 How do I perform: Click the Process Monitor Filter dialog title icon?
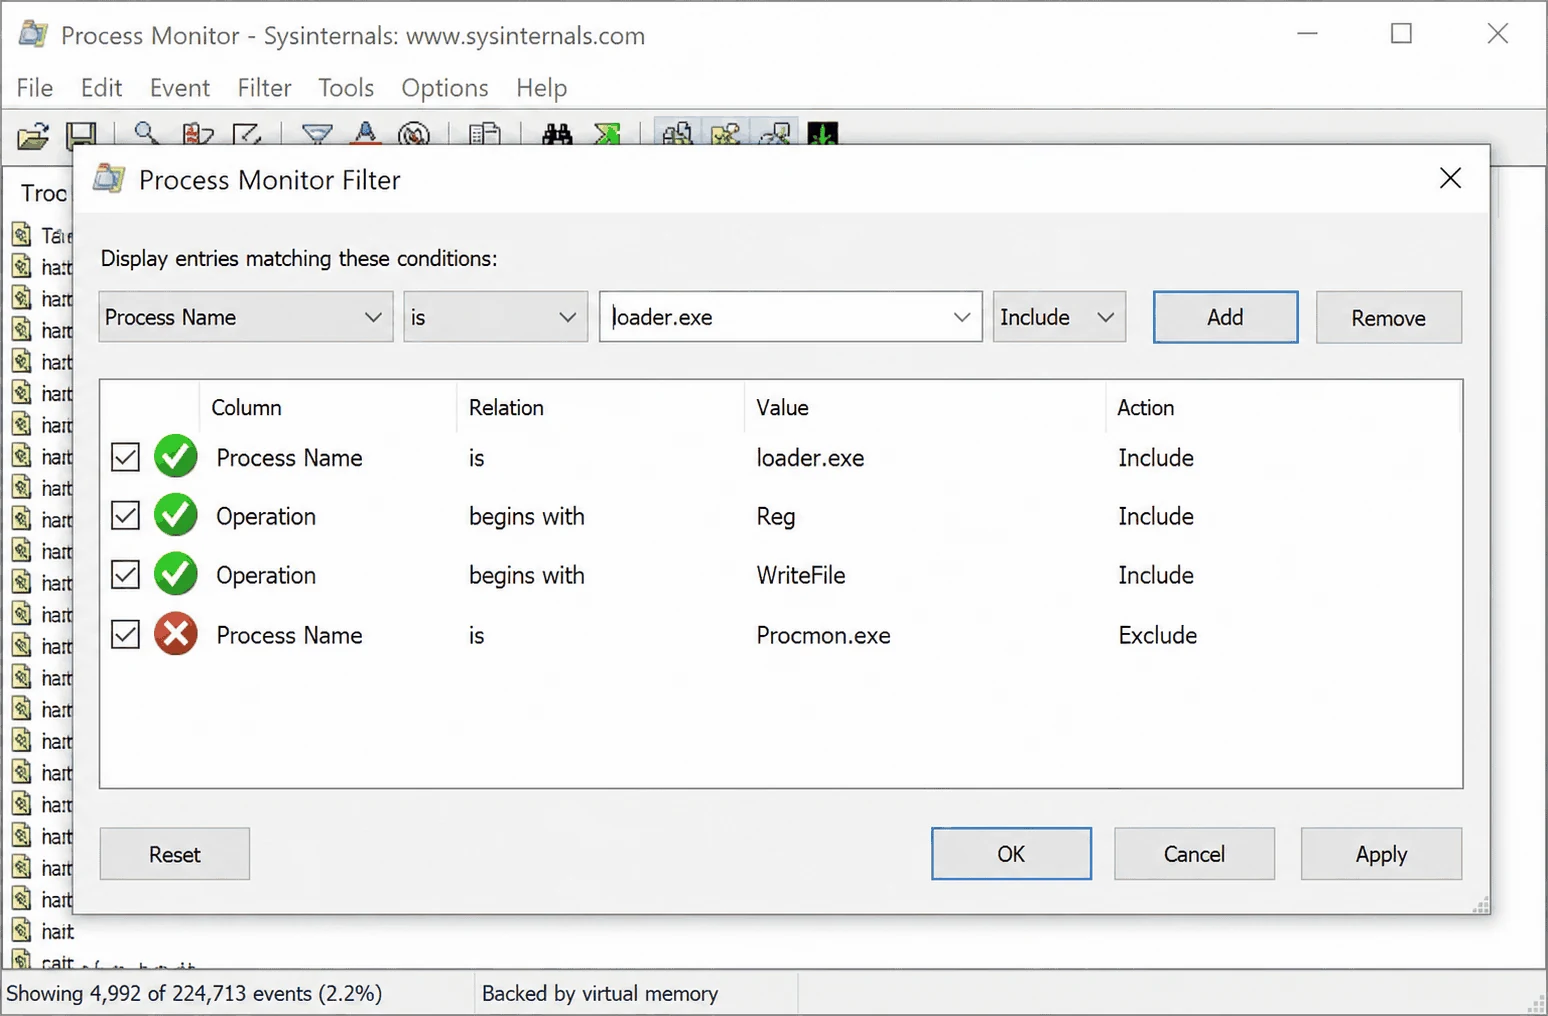coord(109,180)
